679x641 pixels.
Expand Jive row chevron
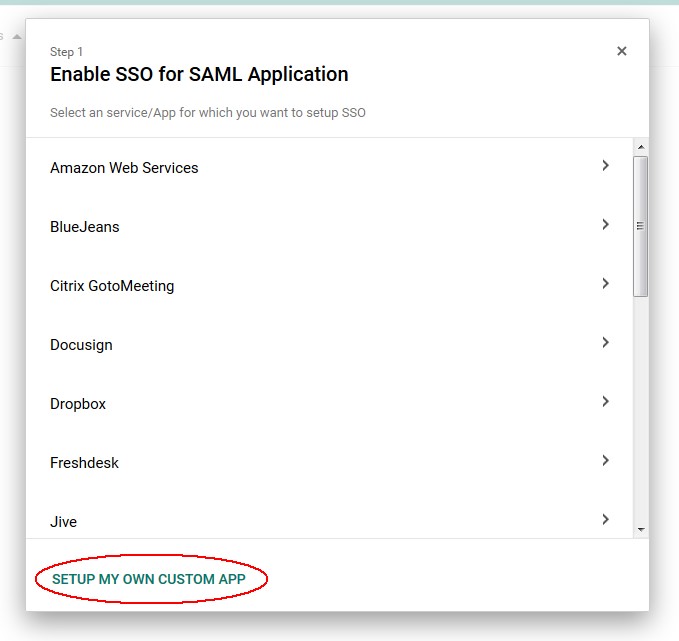coord(605,519)
